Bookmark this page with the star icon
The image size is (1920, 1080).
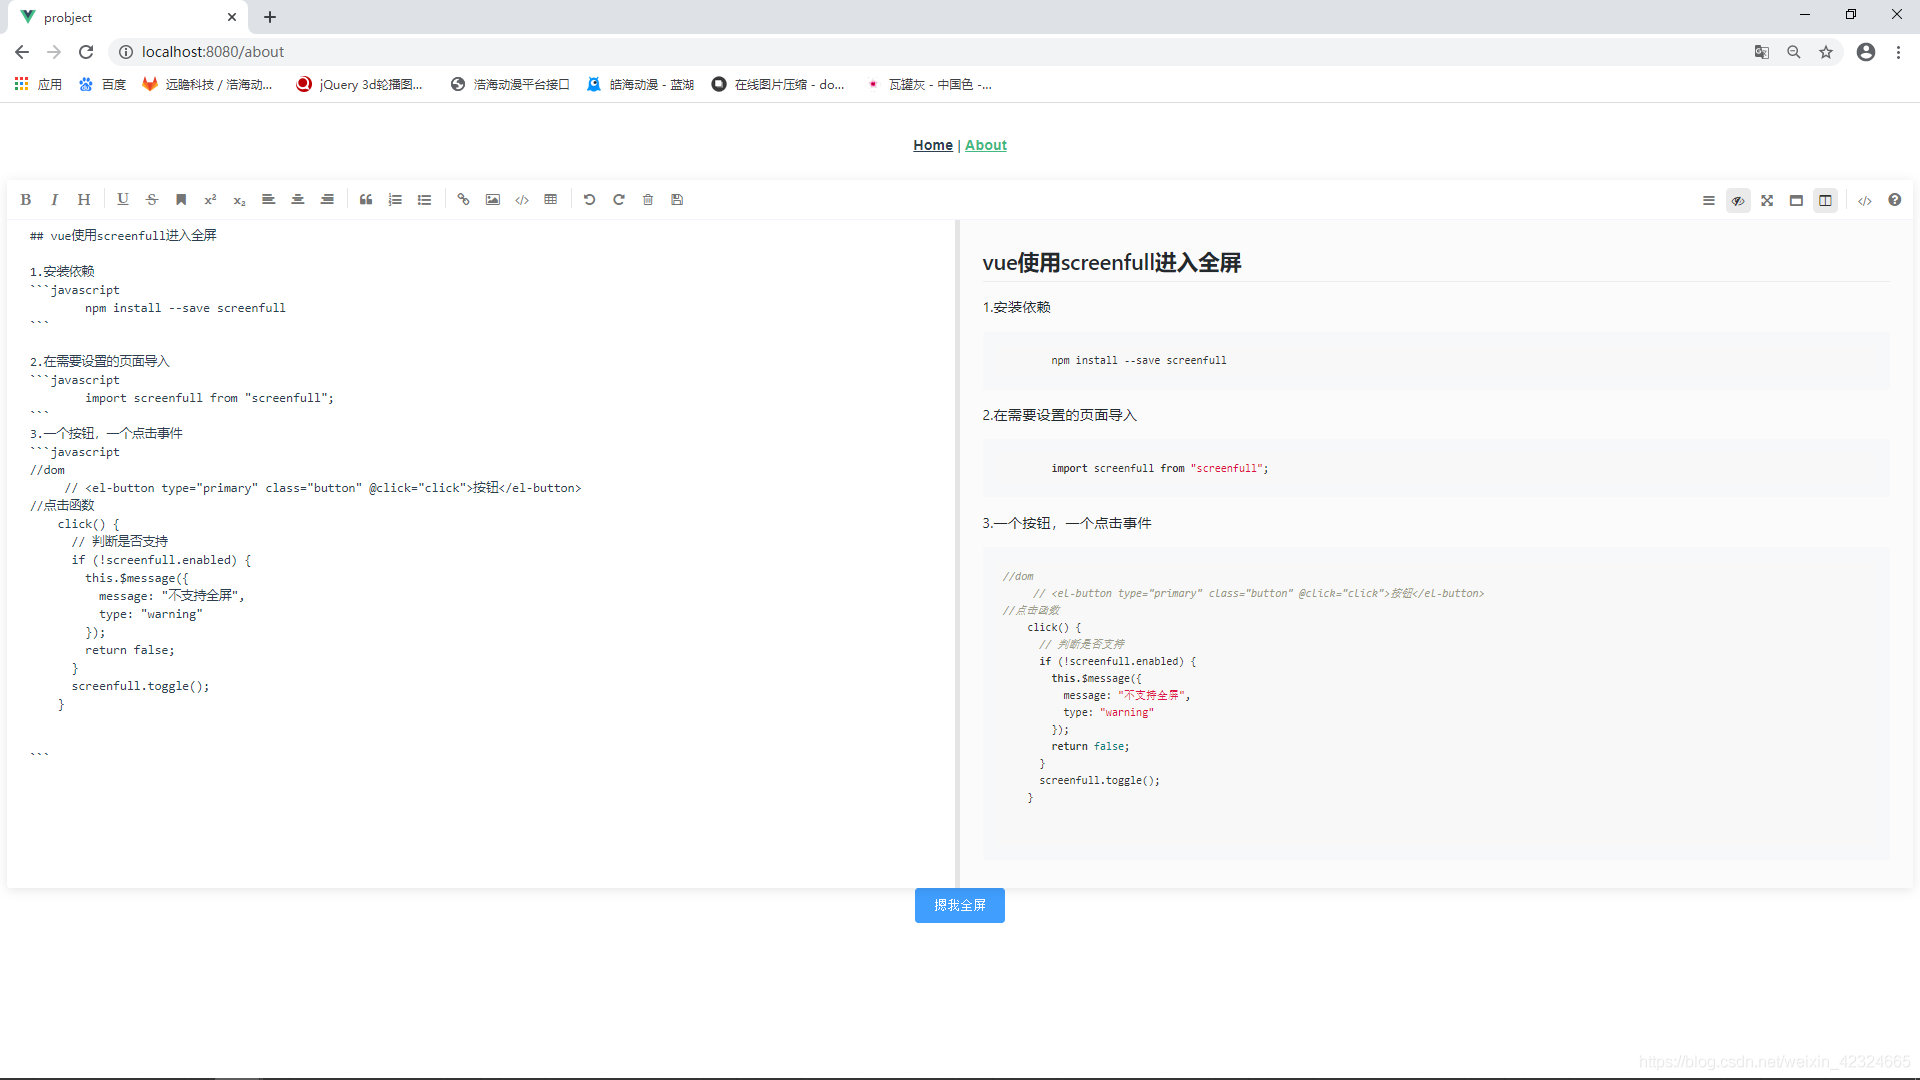pyautogui.click(x=1826, y=52)
